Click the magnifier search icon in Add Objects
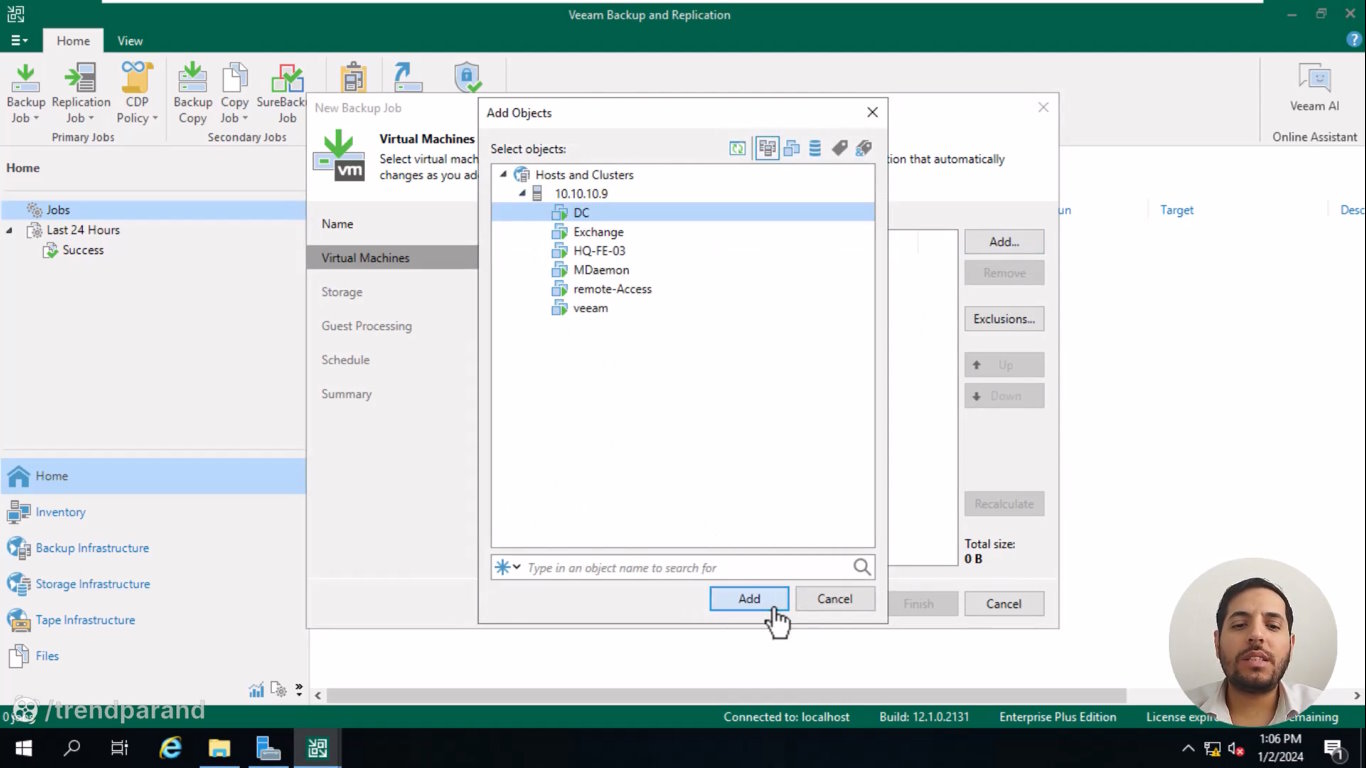Screen dimensions: 1366x768 tap(862, 567)
